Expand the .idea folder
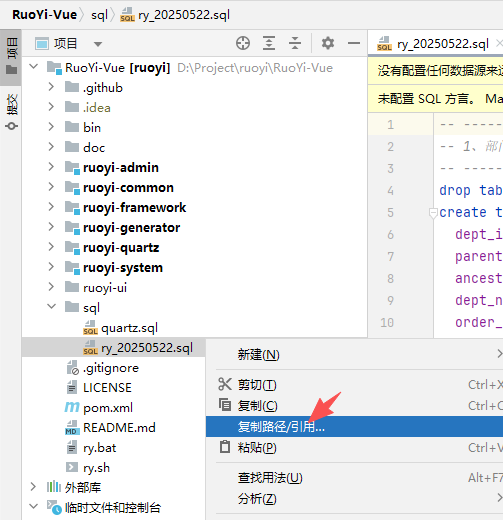The height and width of the screenshot is (520, 503). coord(51,107)
